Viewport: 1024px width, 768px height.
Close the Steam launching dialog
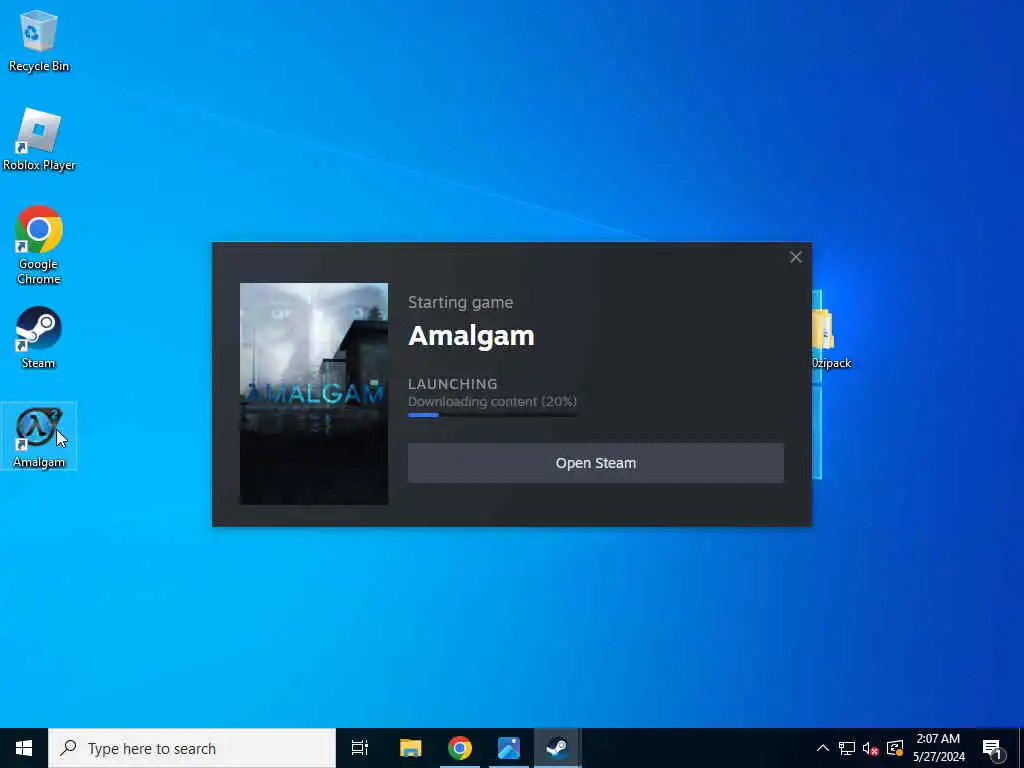pyautogui.click(x=795, y=257)
